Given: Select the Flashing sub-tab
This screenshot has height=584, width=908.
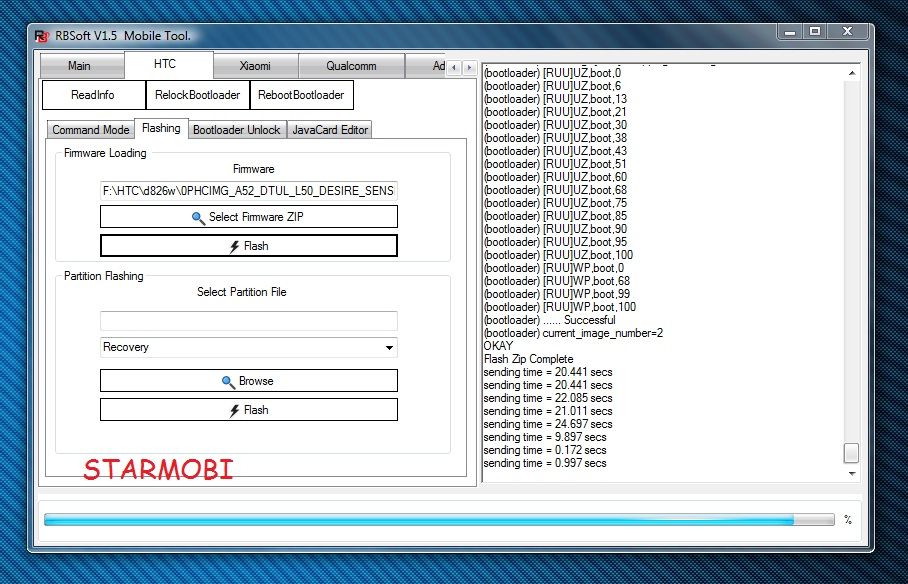Looking at the screenshot, I should point(161,128).
